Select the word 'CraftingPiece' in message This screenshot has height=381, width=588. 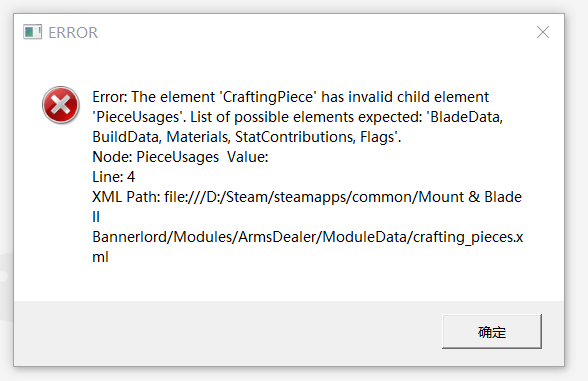(x=268, y=97)
